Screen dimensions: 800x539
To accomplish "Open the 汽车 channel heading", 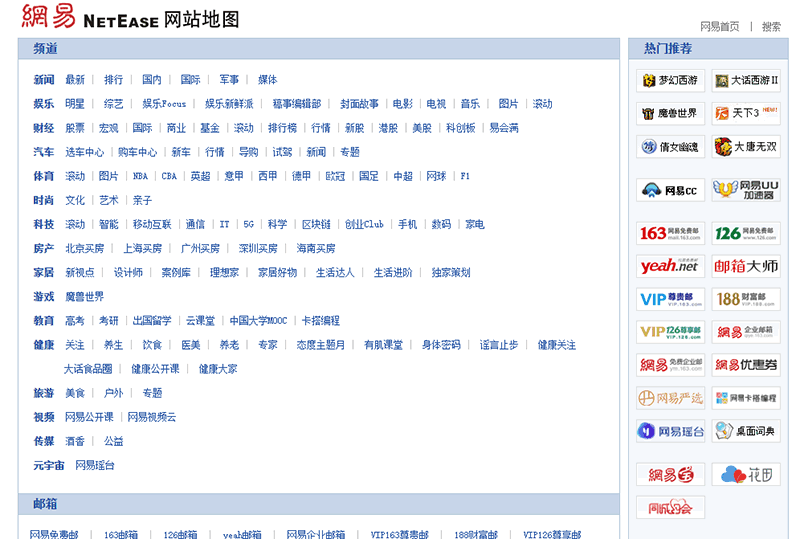I will click(44, 152).
